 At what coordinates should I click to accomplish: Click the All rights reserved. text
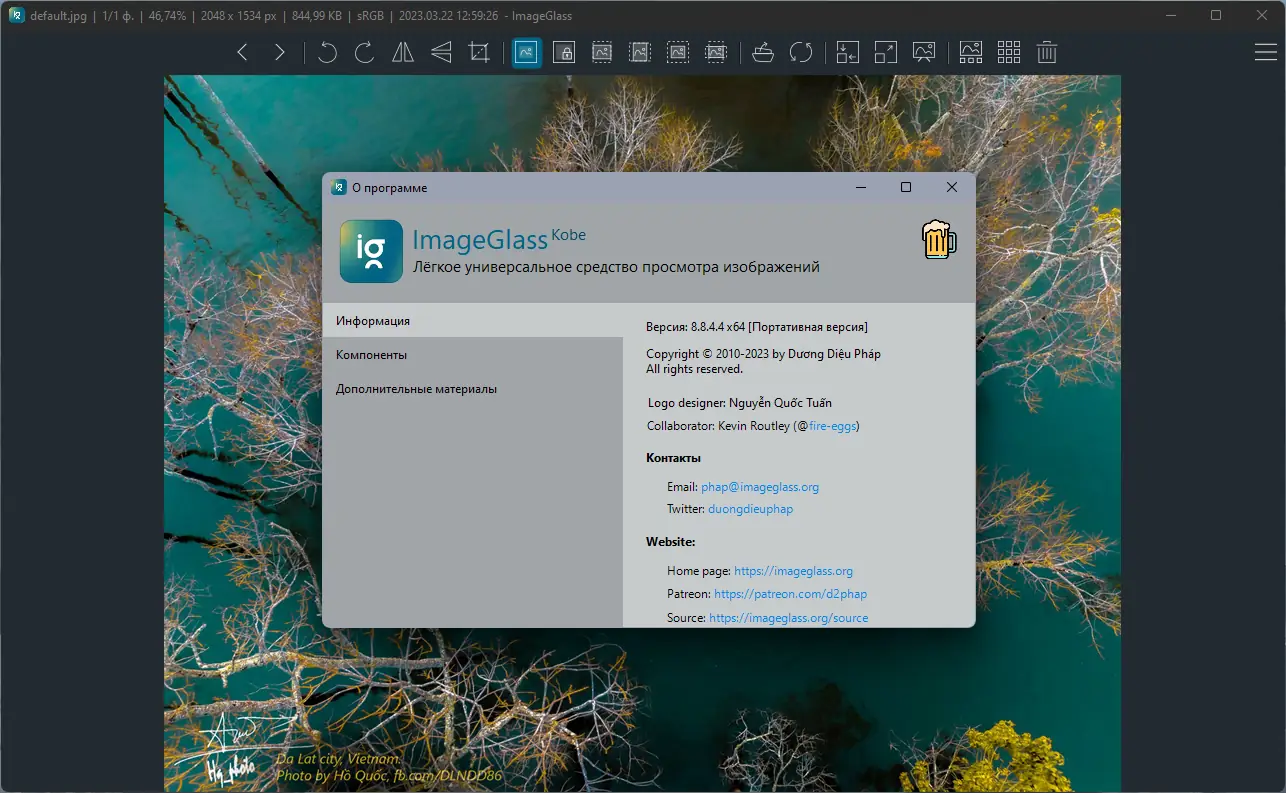click(x=694, y=369)
